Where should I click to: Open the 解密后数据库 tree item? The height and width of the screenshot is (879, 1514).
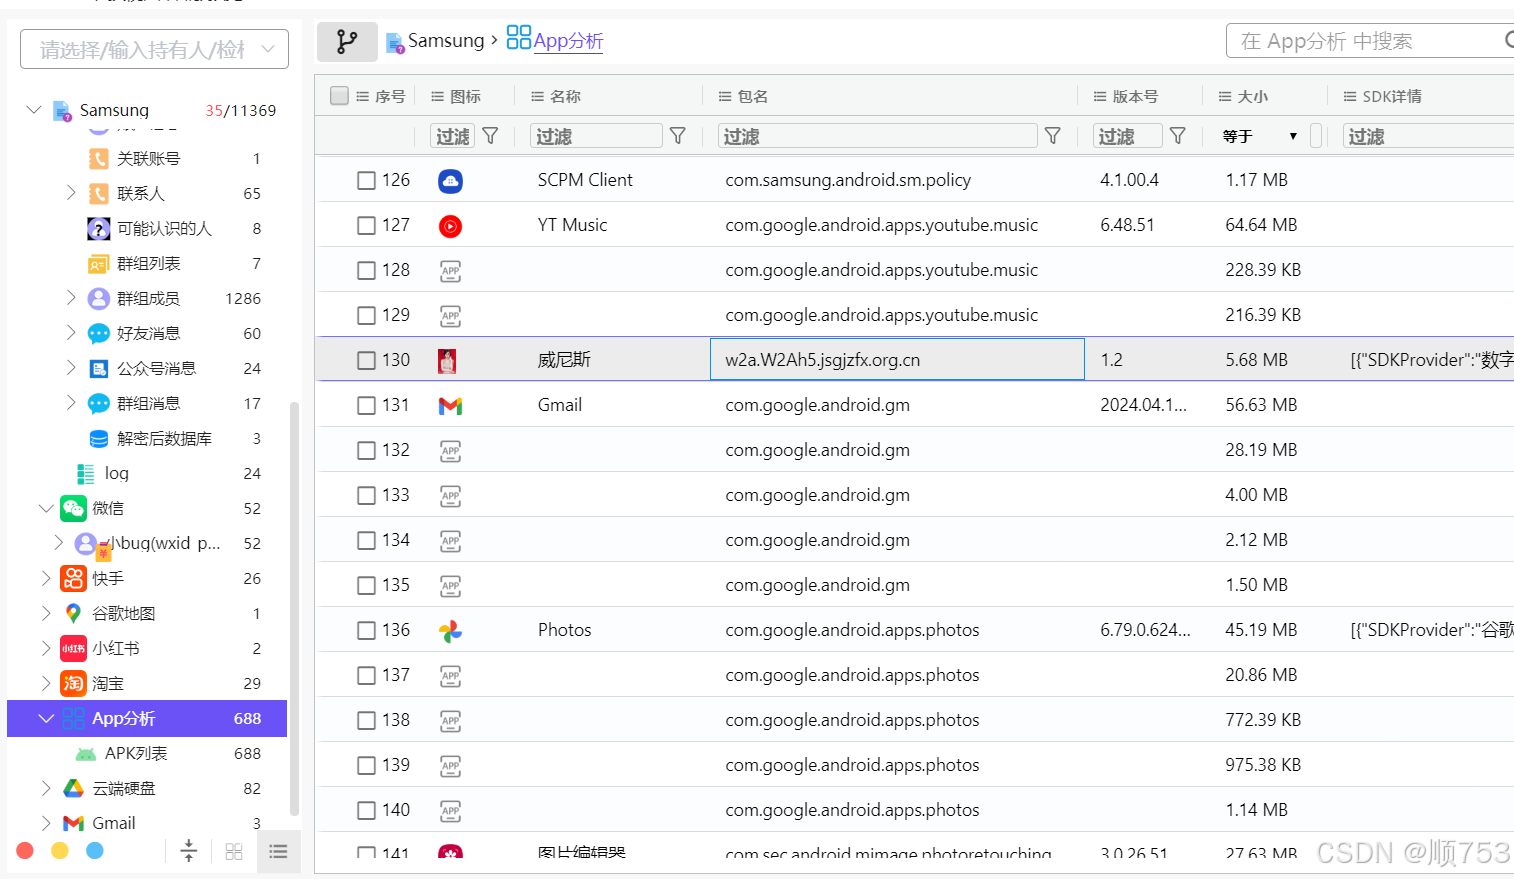point(164,438)
